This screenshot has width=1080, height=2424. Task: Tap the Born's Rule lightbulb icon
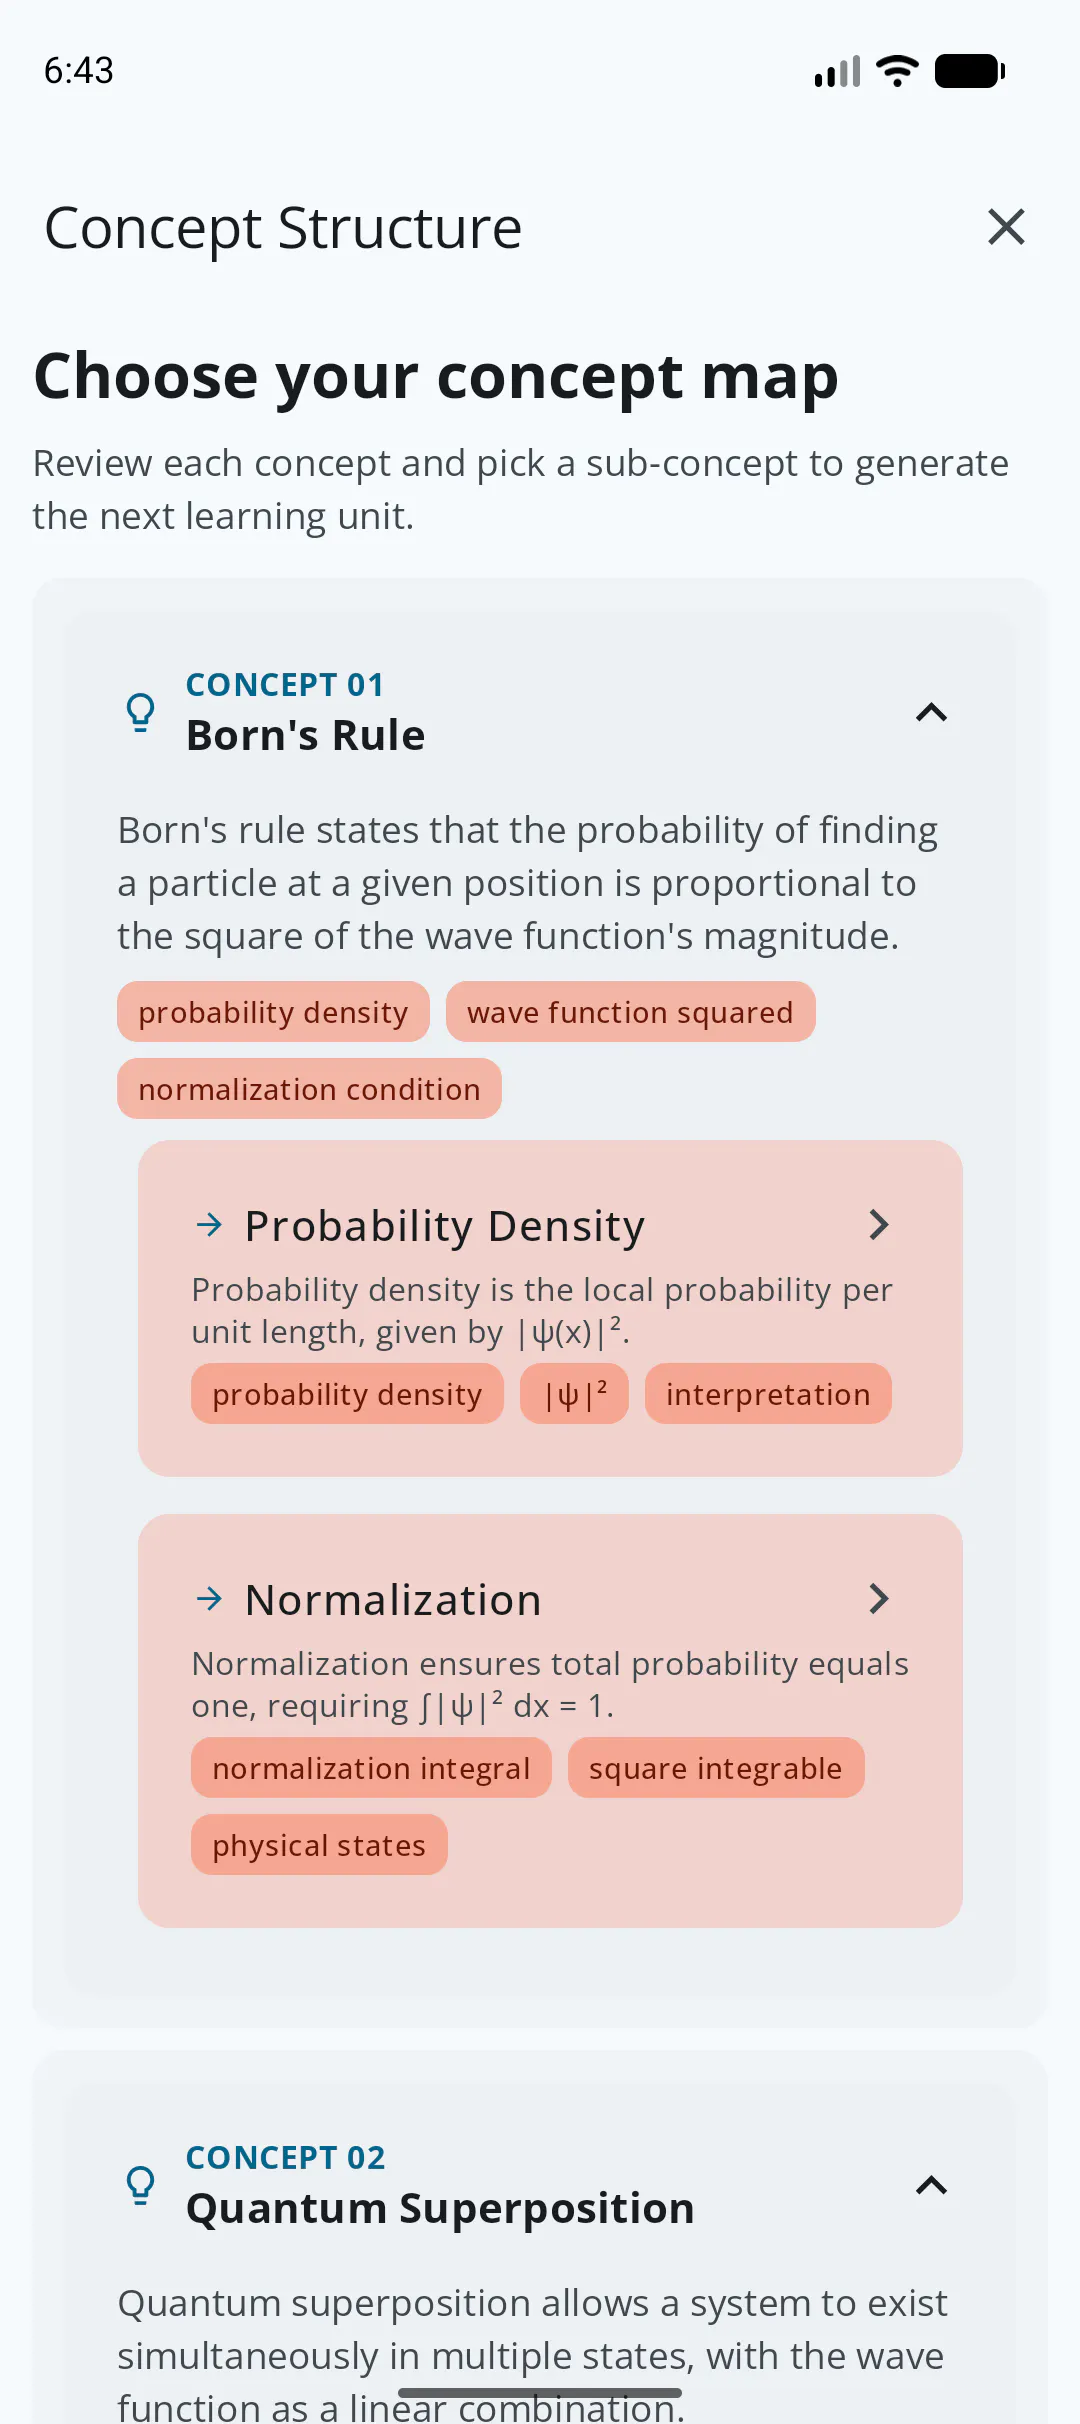pyautogui.click(x=141, y=713)
